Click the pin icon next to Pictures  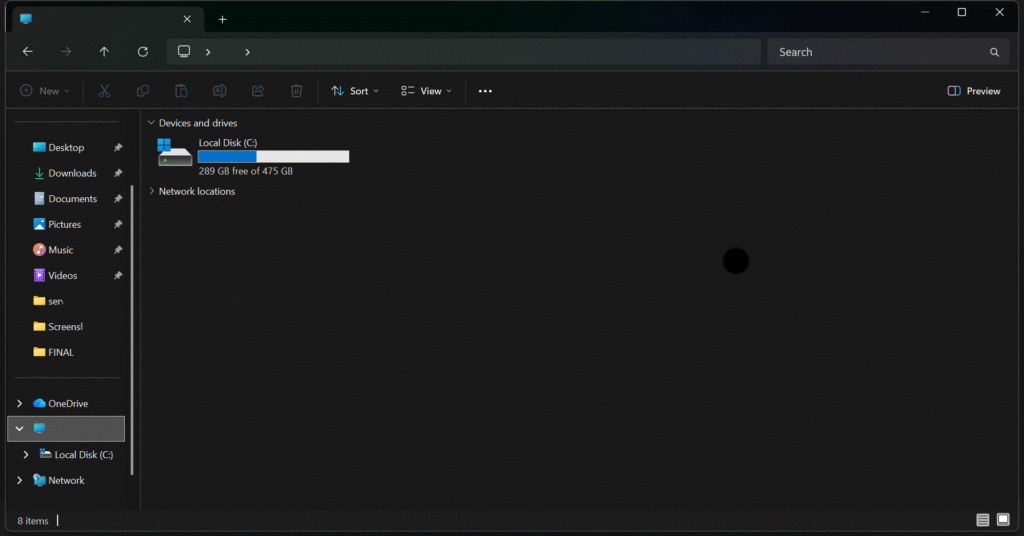coord(118,224)
